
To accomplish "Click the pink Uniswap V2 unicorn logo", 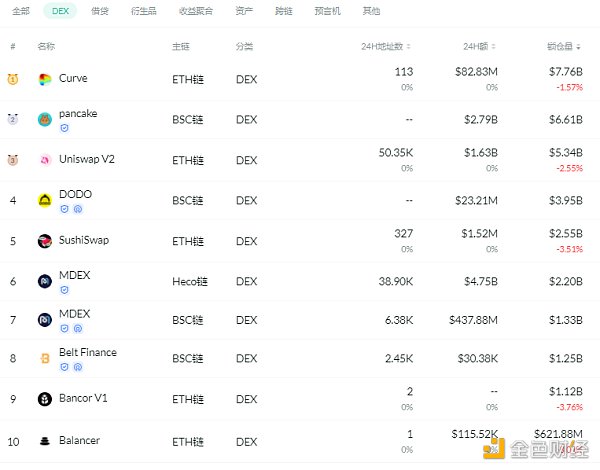I will [x=45, y=160].
